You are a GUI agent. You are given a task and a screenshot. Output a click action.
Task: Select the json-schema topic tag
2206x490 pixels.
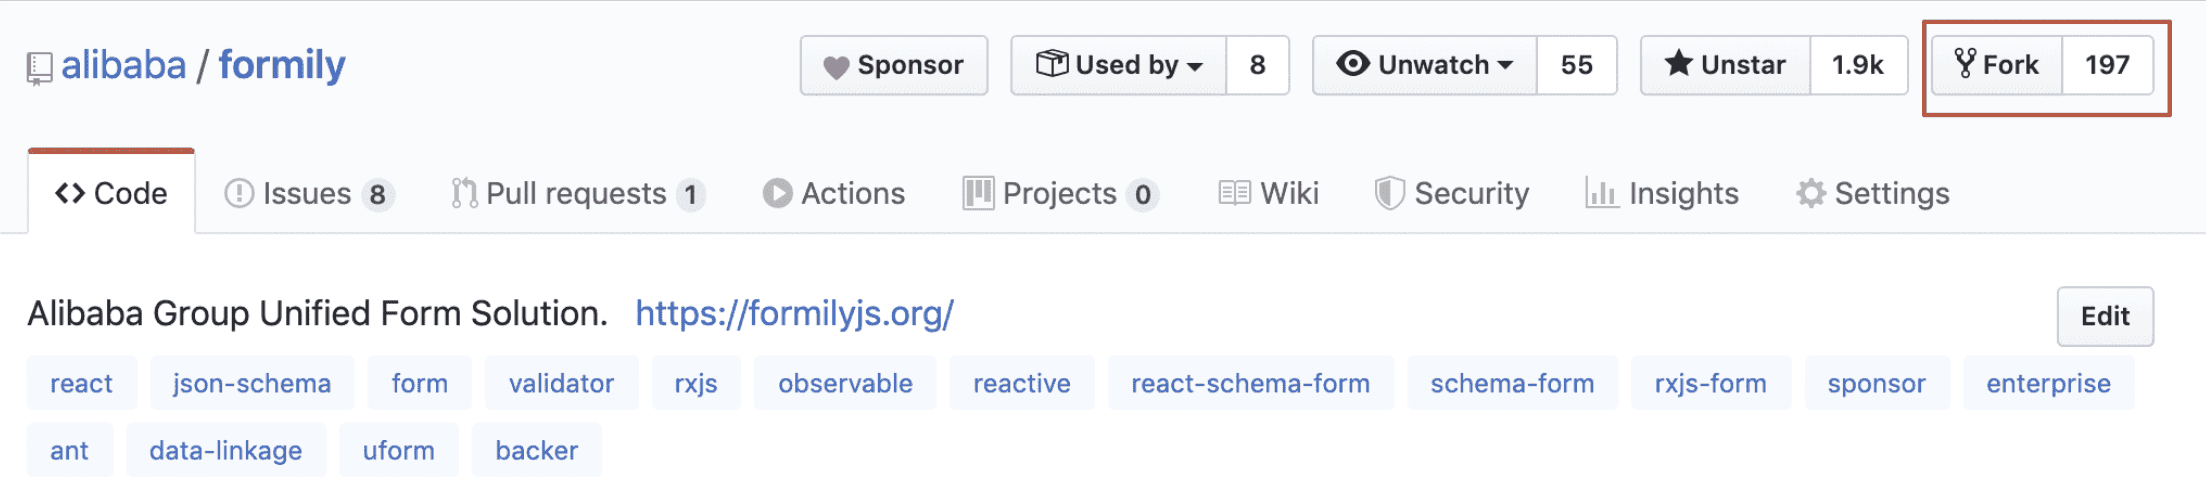point(252,383)
